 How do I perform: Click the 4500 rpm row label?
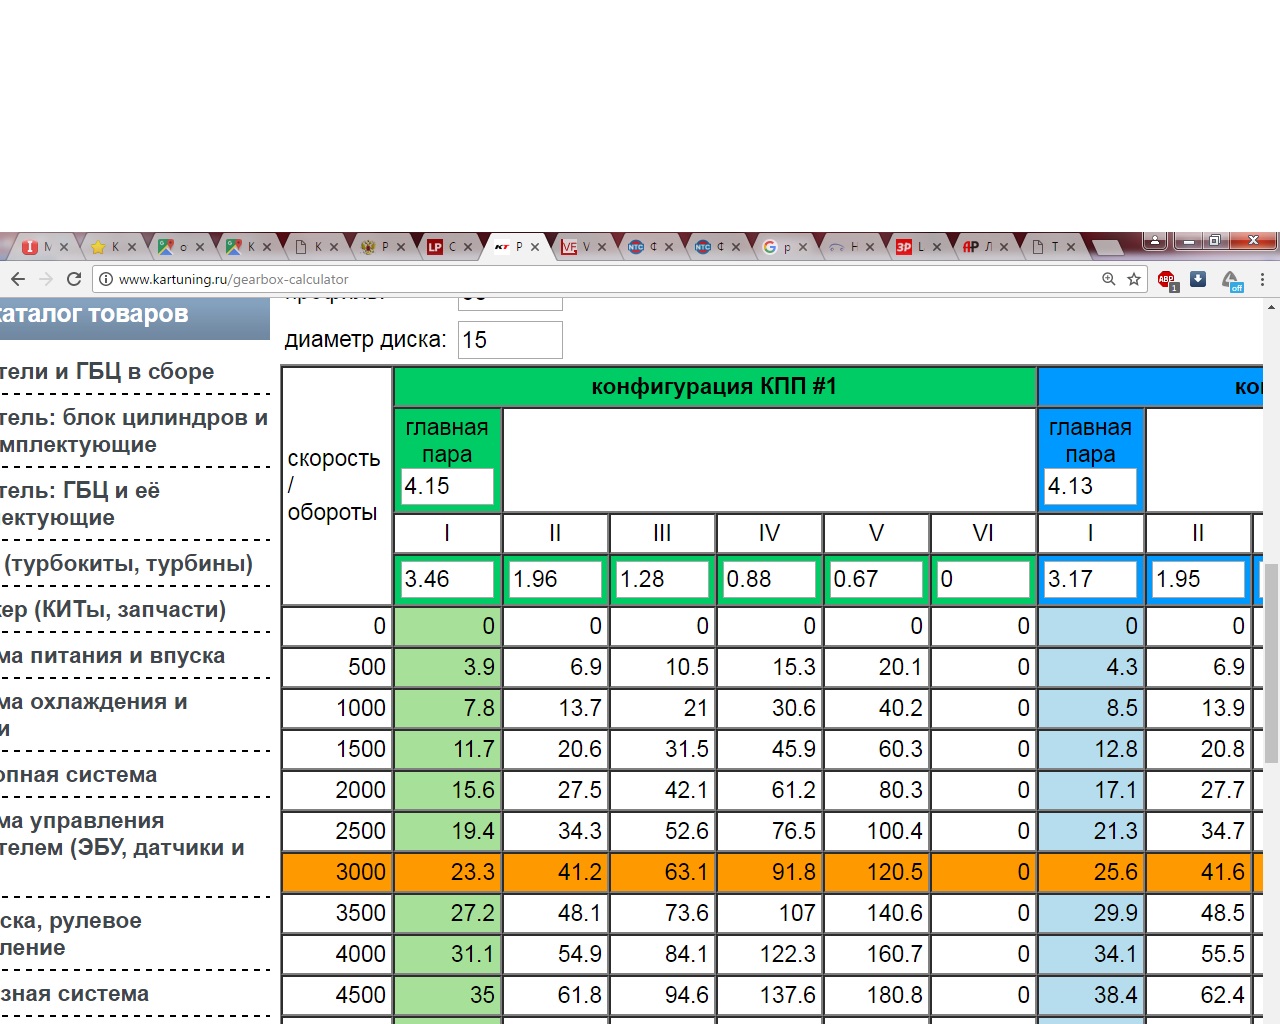(x=337, y=995)
